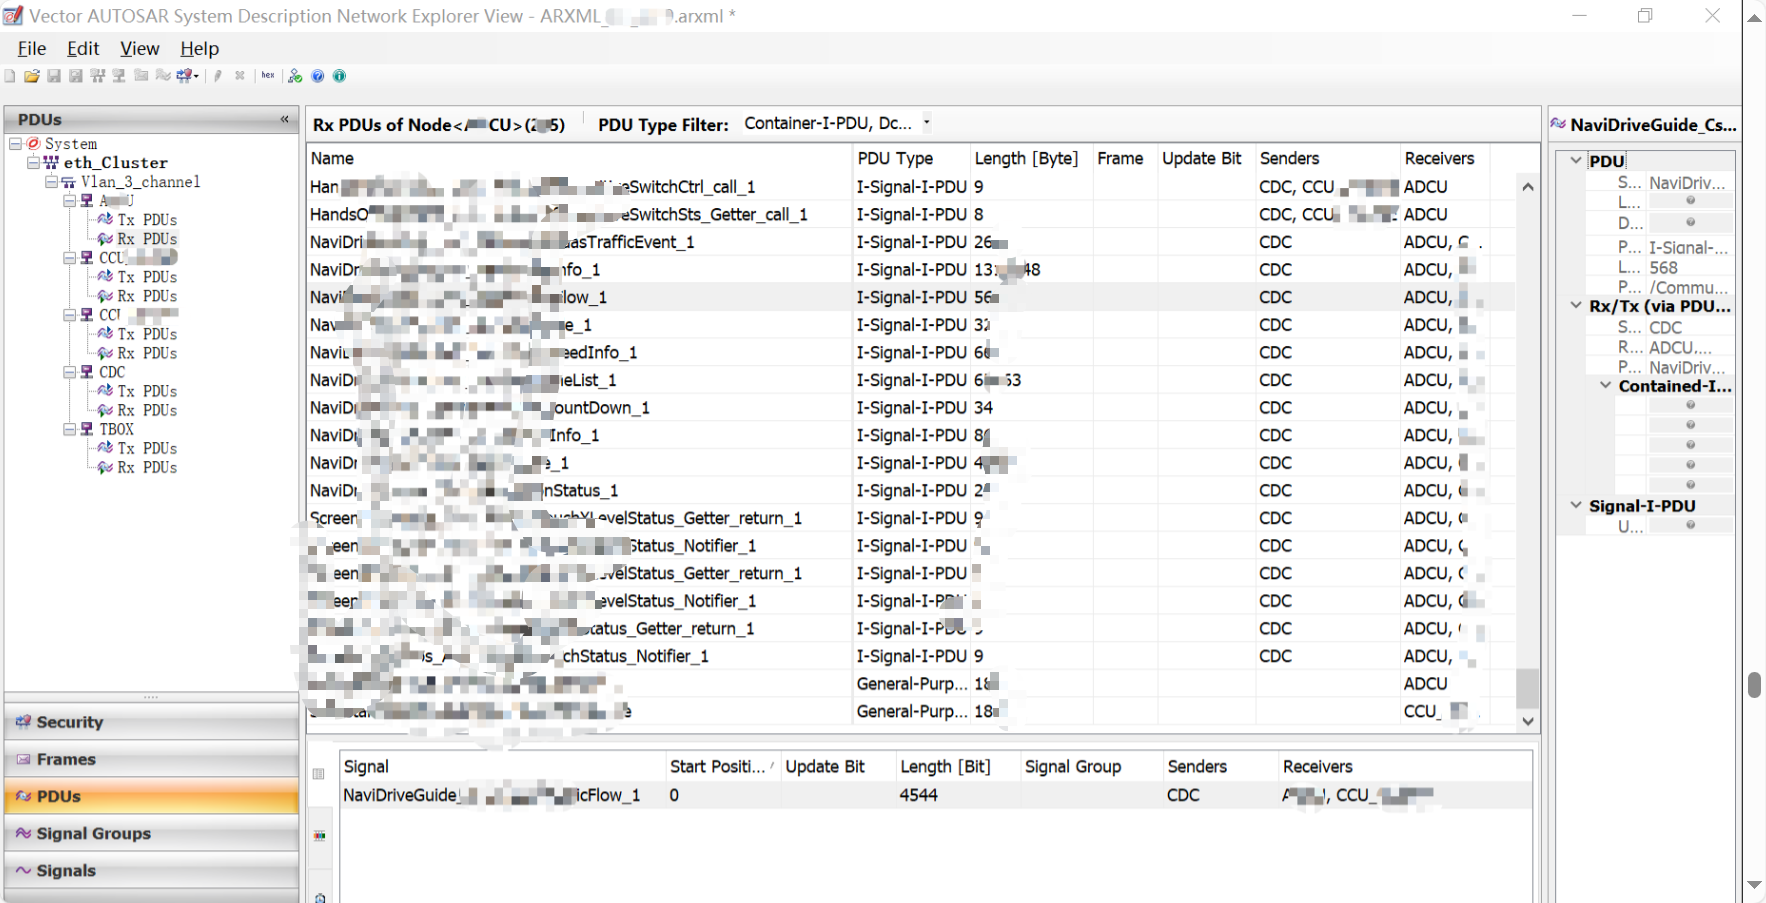The image size is (1766, 903).
Task: Click the length value 568 in properties
Action: click(x=1664, y=268)
